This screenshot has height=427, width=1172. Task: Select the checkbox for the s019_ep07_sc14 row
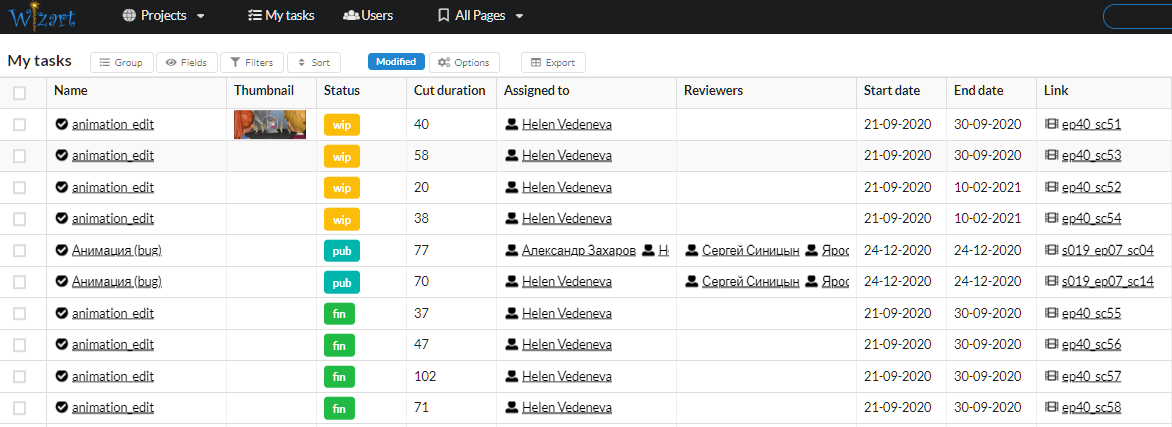click(20, 282)
